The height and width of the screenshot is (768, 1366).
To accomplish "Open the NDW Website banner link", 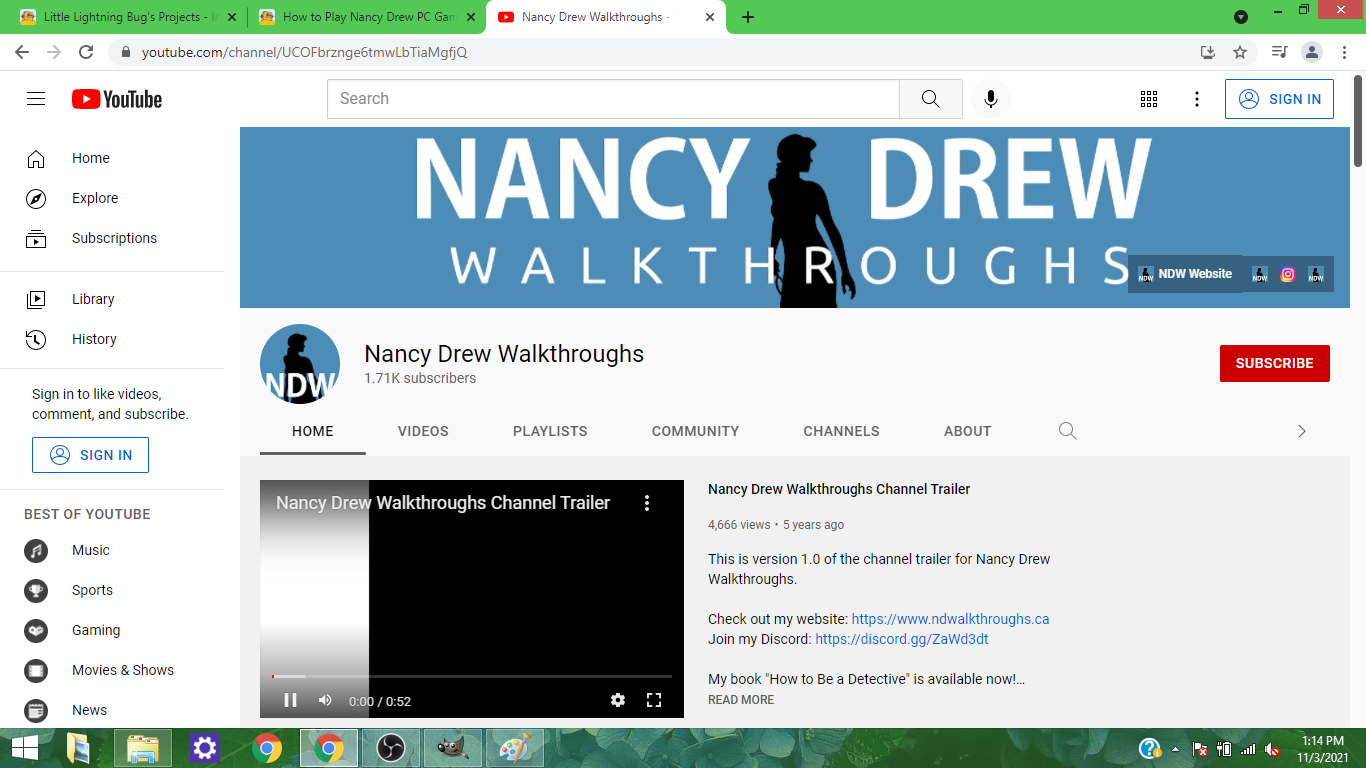I will 1185,274.
